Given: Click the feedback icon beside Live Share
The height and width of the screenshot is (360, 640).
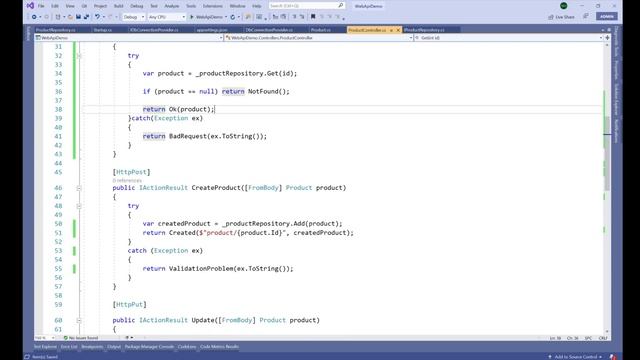Looking at the screenshot, I should [x=586, y=16].
